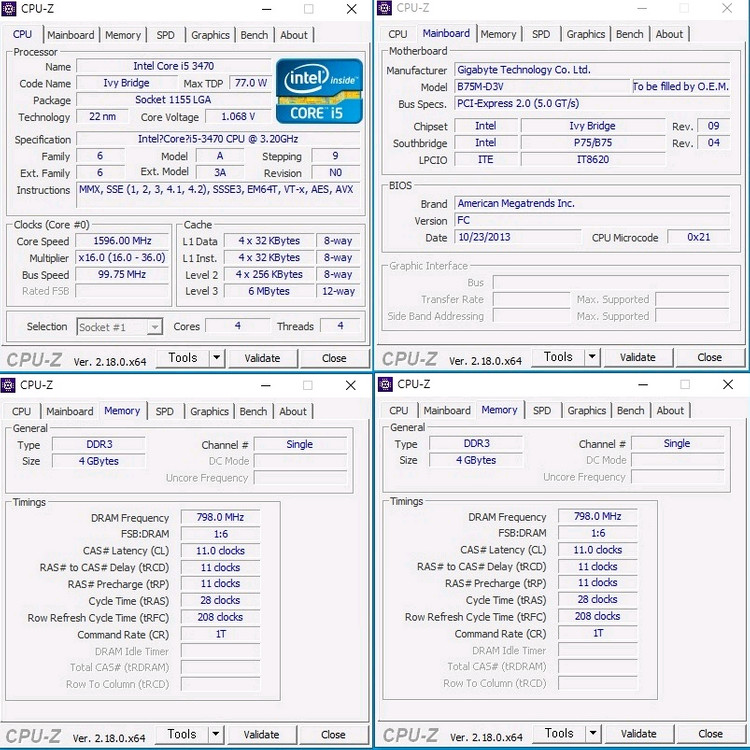The height and width of the screenshot is (750, 750).
Task: Click CPU-Z title bar icon in Motherboard window
Action: (385, 8)
